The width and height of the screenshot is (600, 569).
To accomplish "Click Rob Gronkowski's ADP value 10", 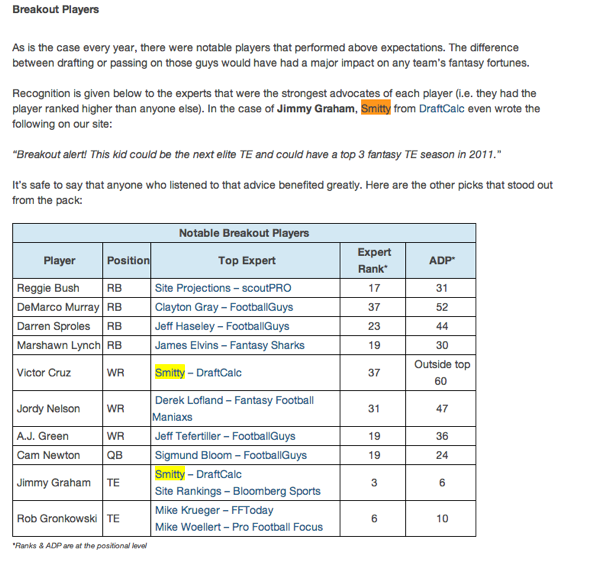I will click(442, 519).
